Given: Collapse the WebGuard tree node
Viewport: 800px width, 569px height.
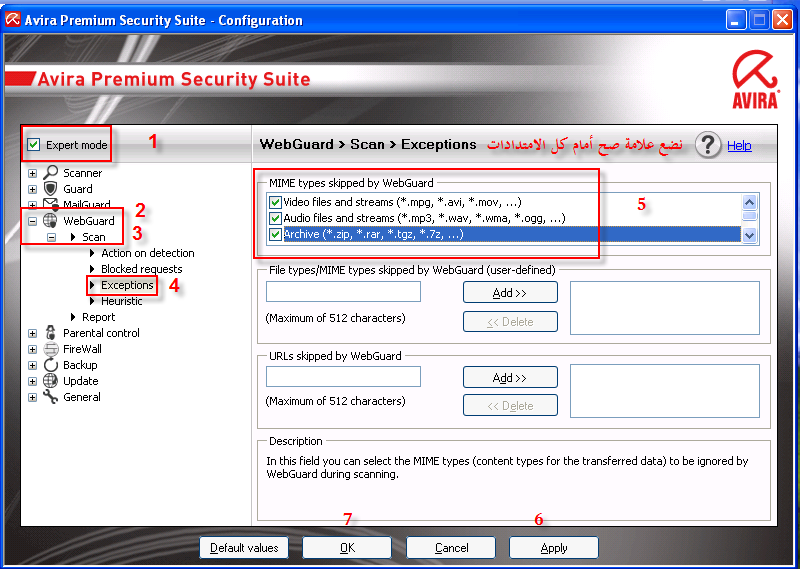Looking at the screenshot, I should click(x=33, y=221).
